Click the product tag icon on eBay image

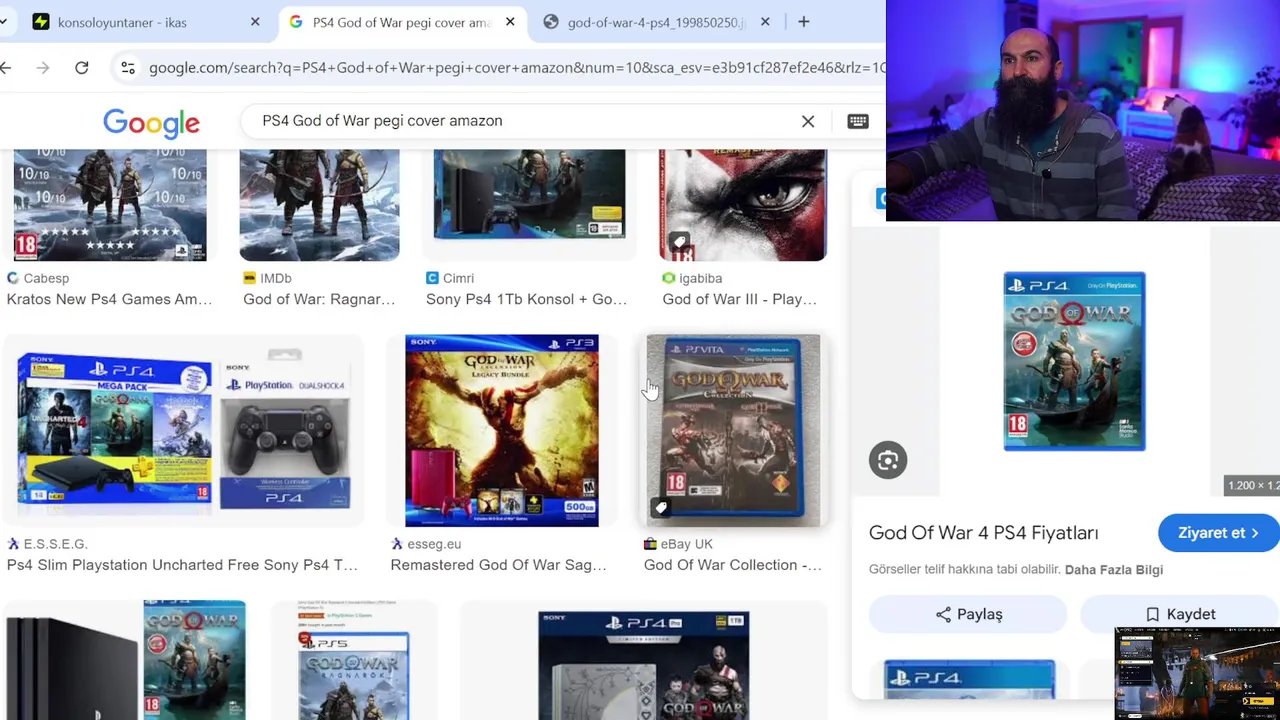click(661, 508)
